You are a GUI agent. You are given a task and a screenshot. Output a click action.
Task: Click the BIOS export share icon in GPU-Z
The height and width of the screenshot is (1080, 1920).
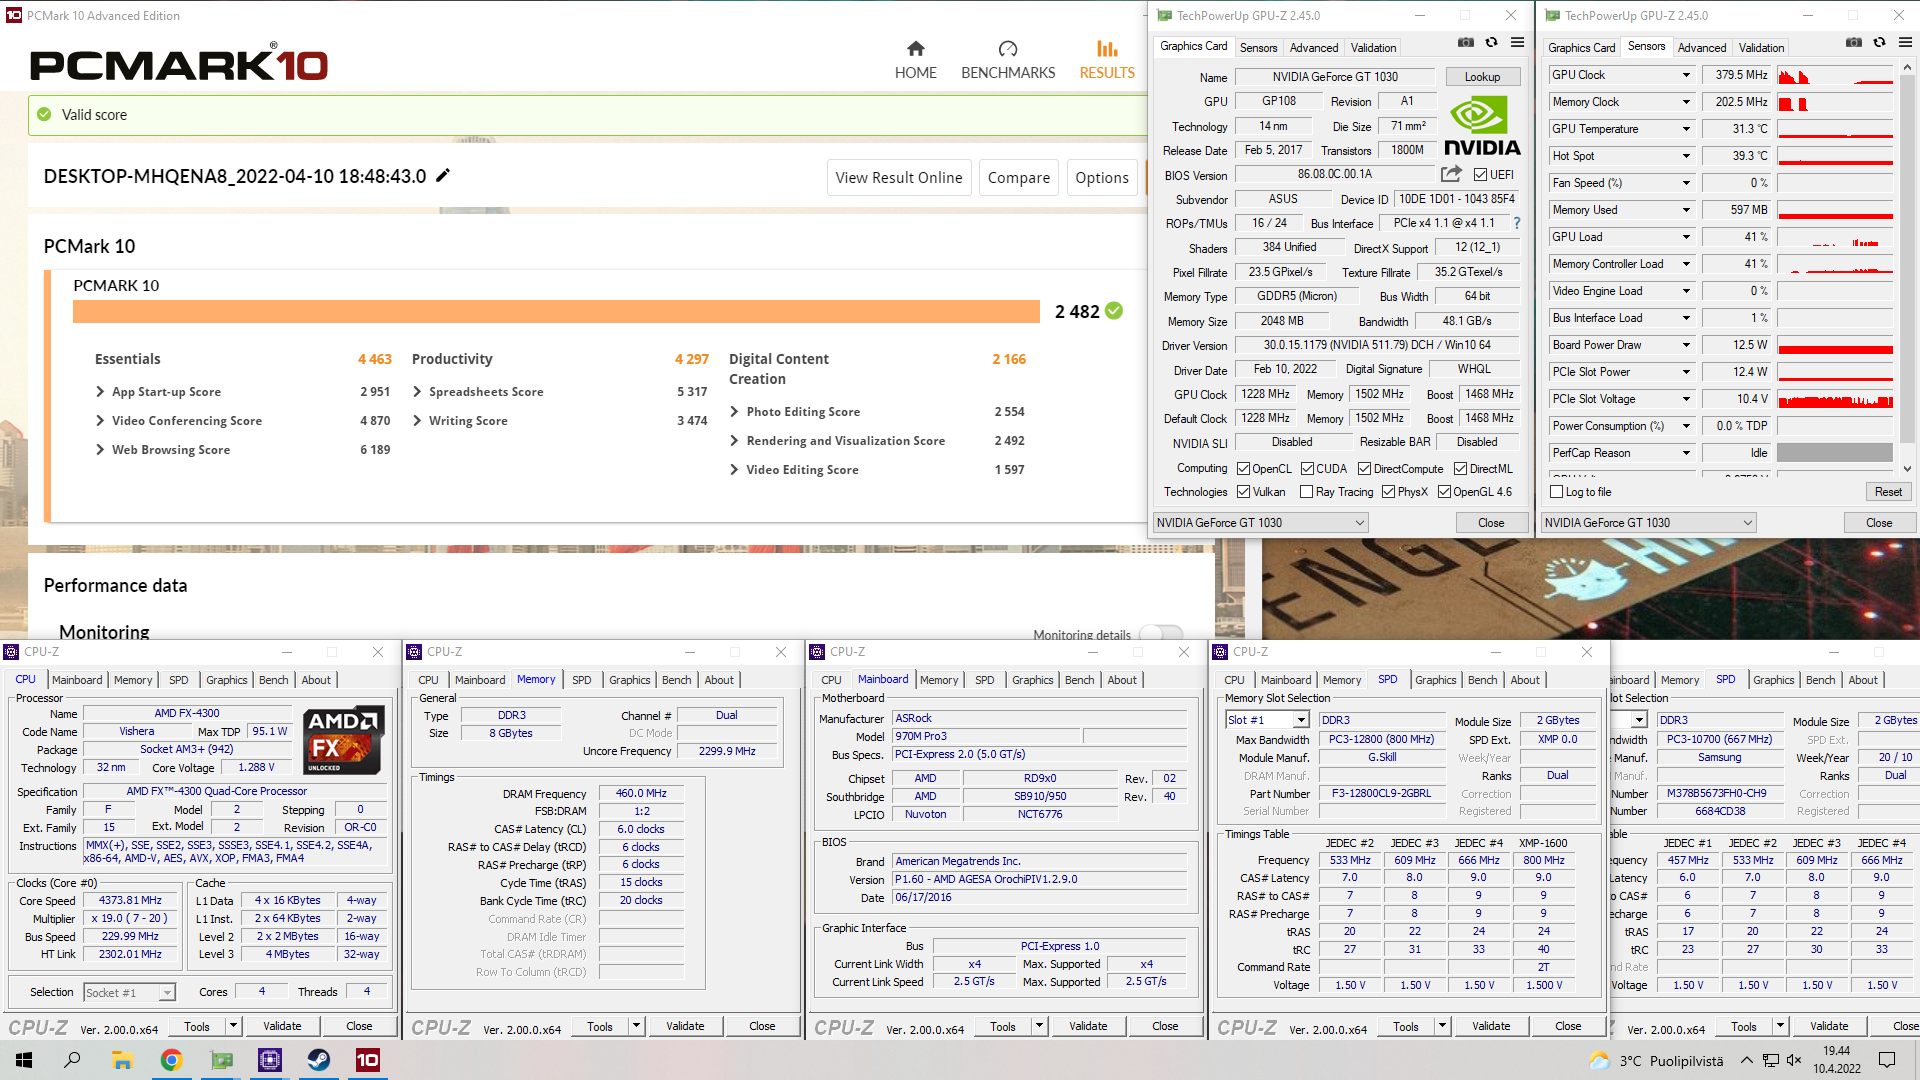point(1451,174)
